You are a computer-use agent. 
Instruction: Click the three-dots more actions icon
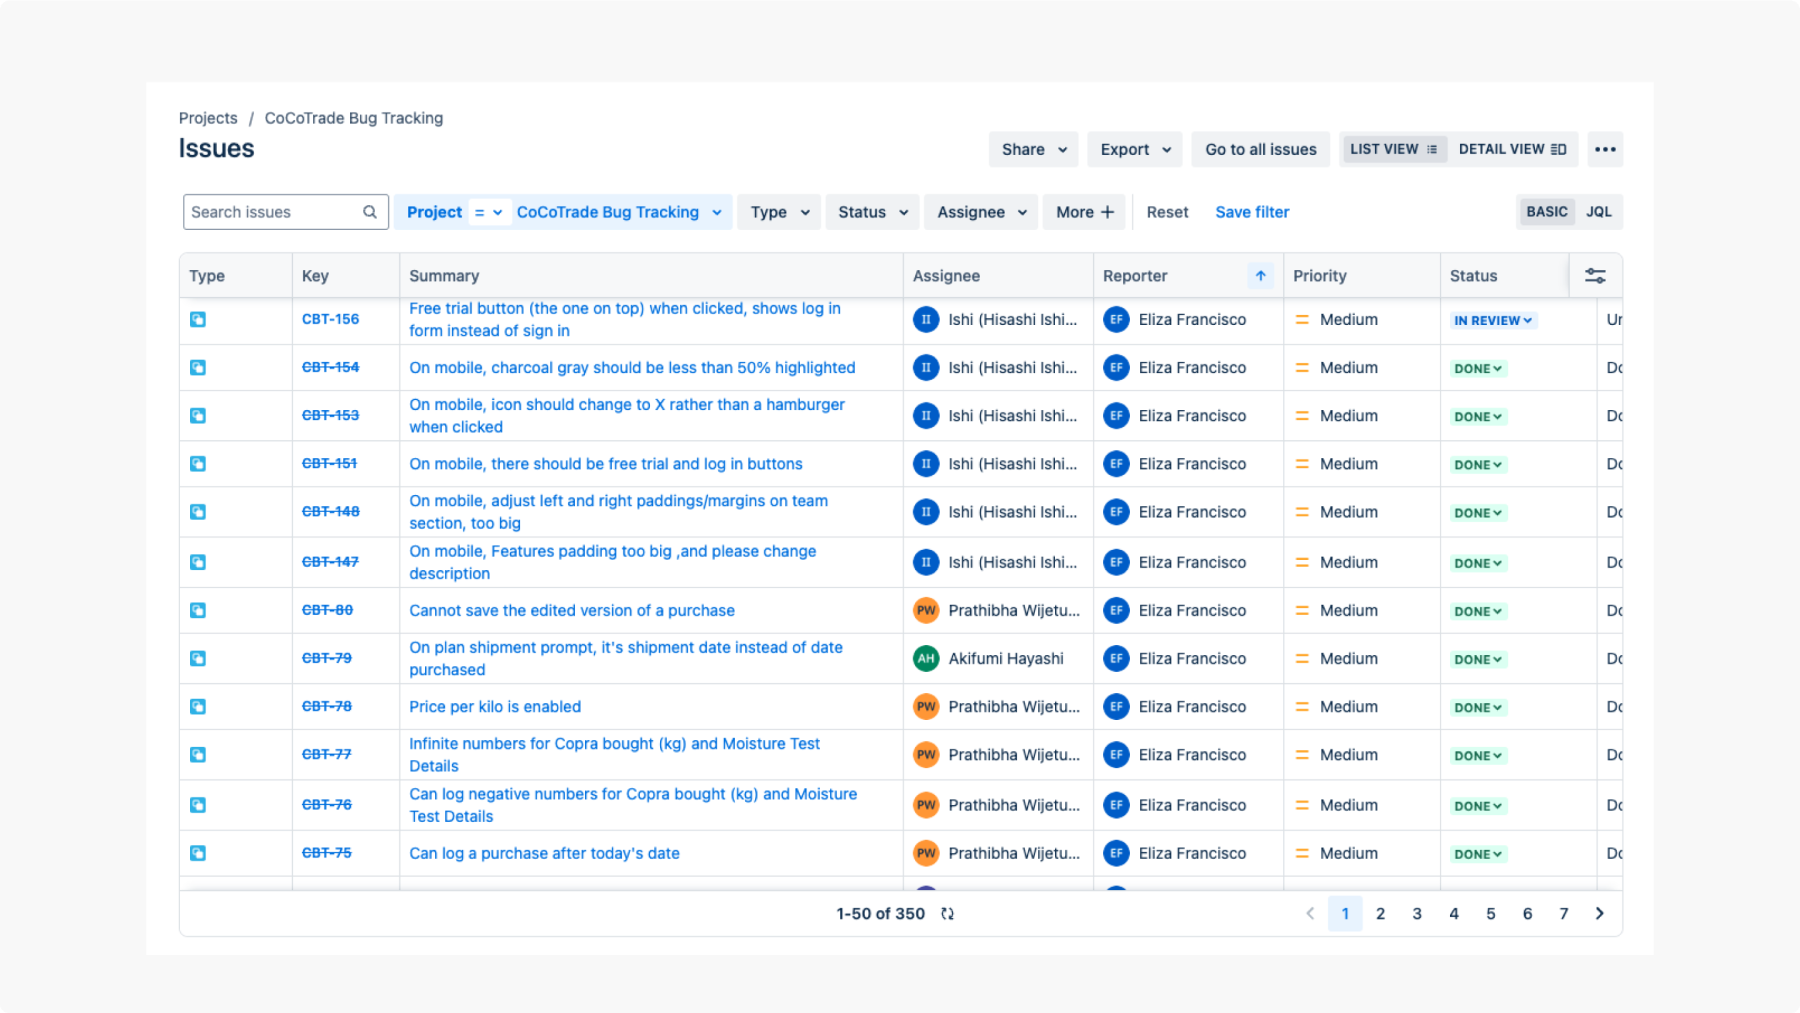click(x=1605, y=149)
